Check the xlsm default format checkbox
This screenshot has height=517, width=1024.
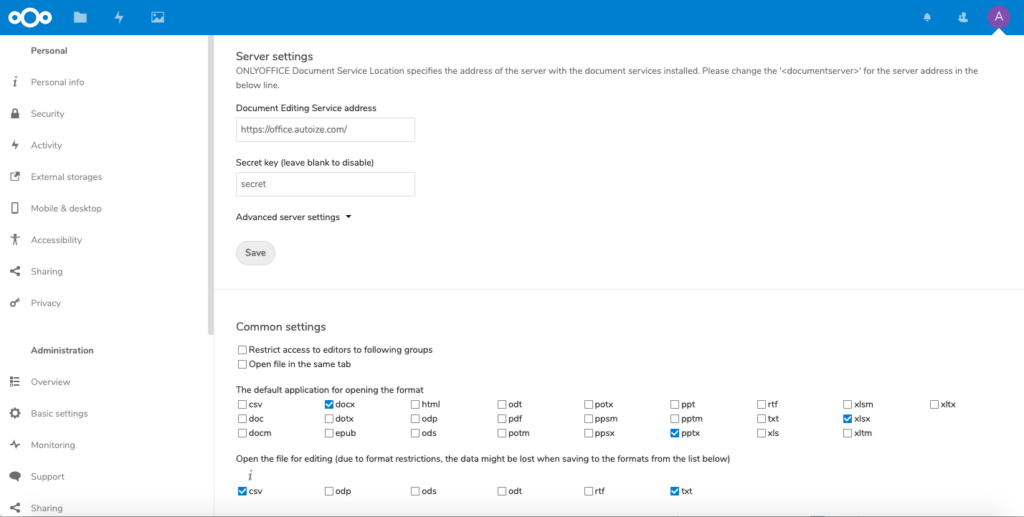(x=848, y=405)
